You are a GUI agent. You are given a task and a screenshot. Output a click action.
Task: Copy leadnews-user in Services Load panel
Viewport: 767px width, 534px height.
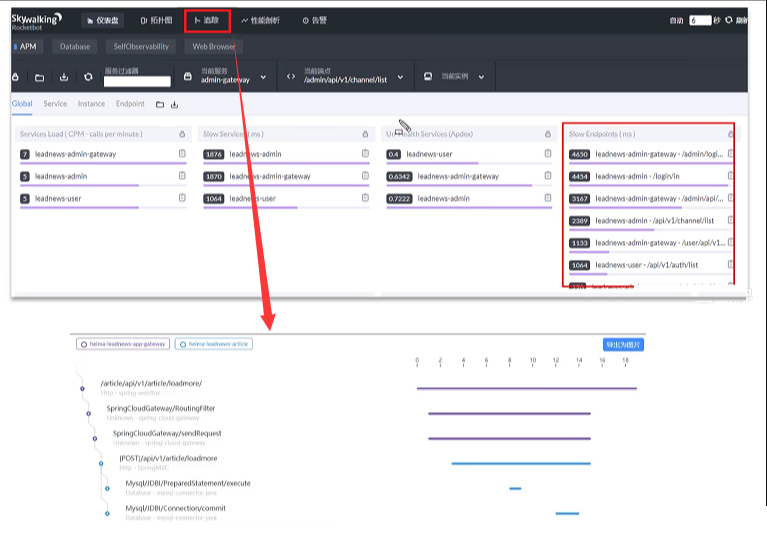[x=182, y=198]
